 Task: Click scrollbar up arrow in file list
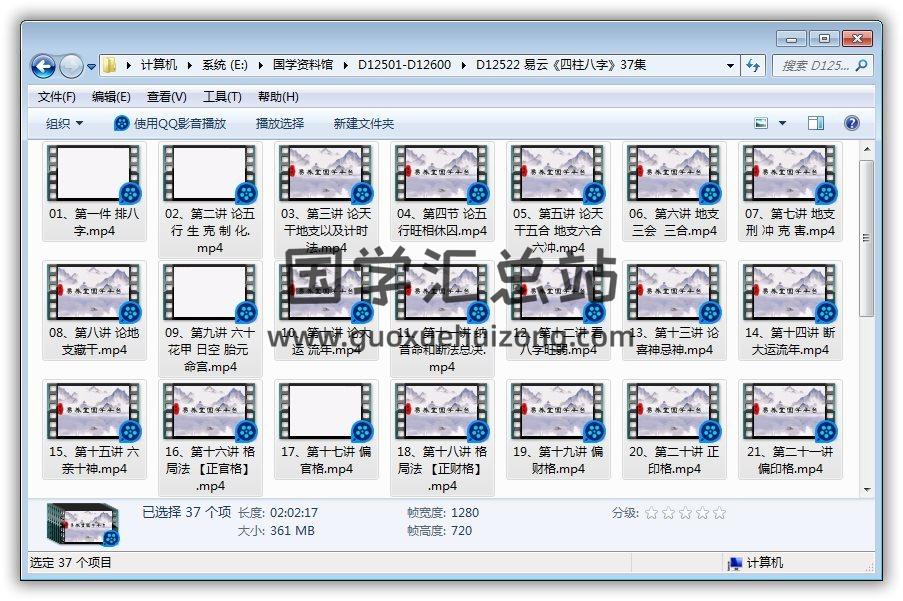867,149
